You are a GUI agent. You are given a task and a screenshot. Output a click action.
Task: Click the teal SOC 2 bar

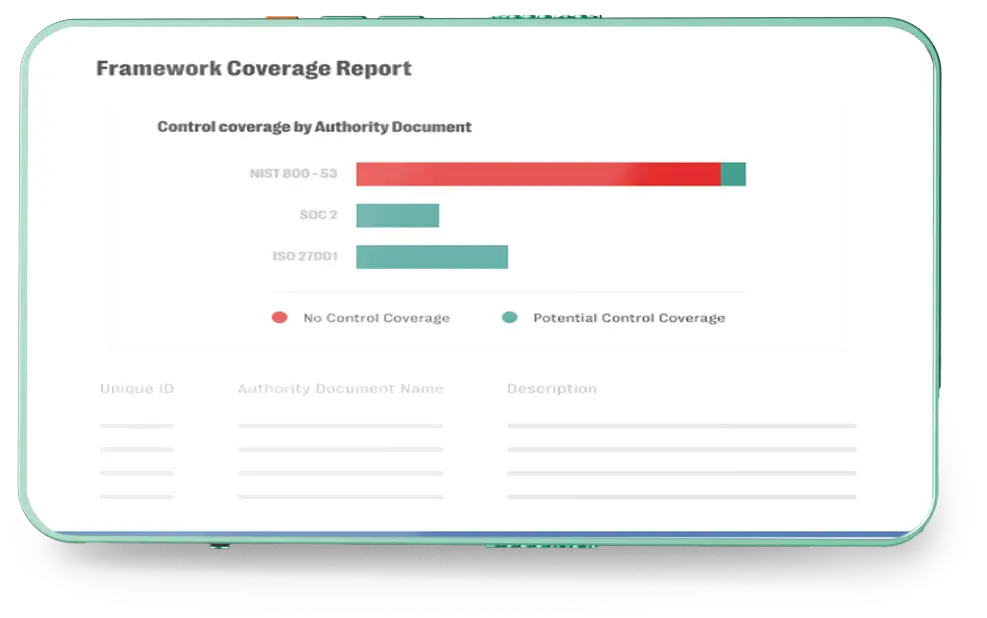398,215
